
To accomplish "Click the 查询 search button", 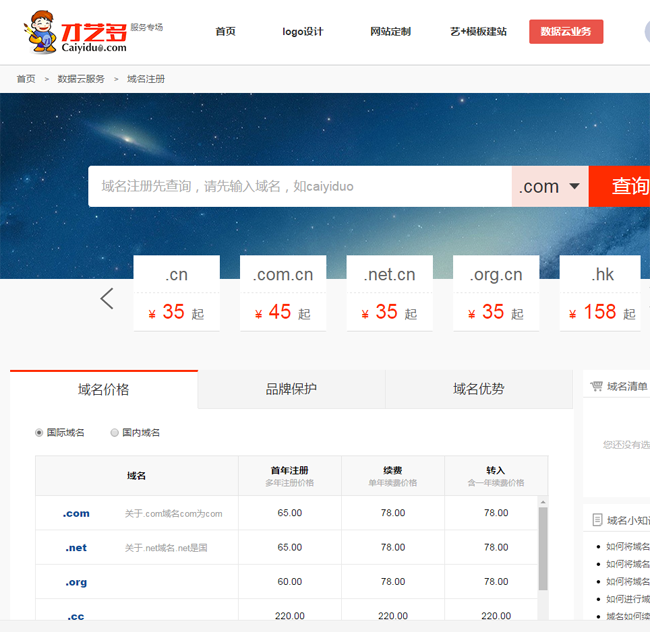I will pyautogui.click(x=625, y=187).
